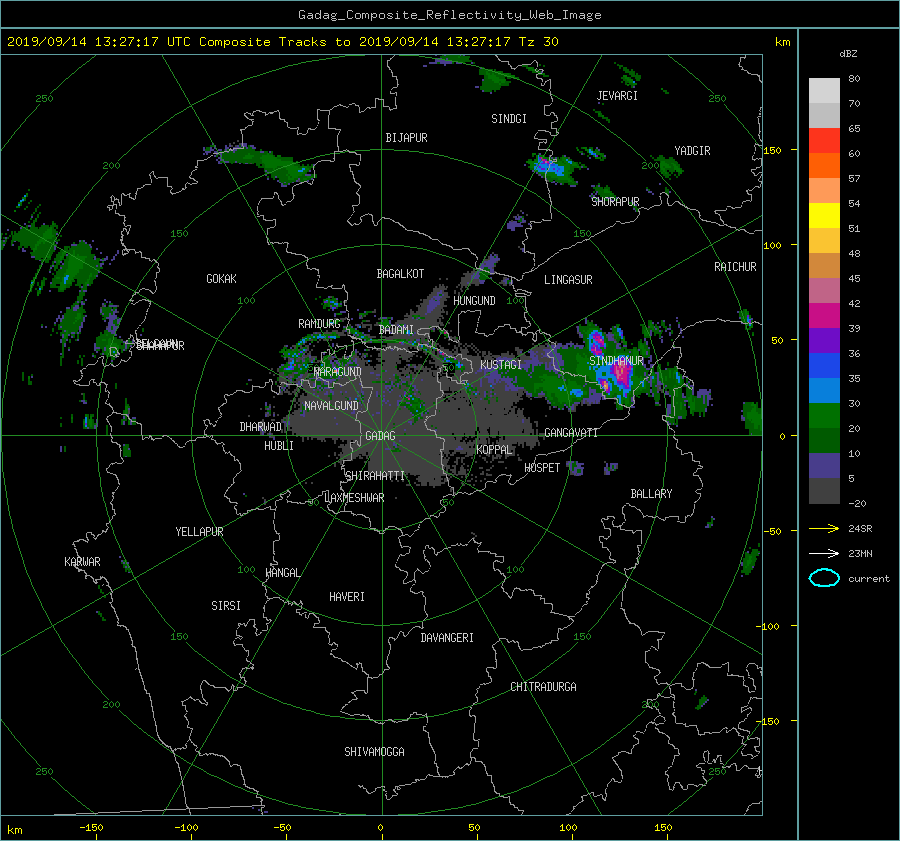Click the BALLARY city label
The height and width of the screenshot is (841, 900).
point(651,494)
